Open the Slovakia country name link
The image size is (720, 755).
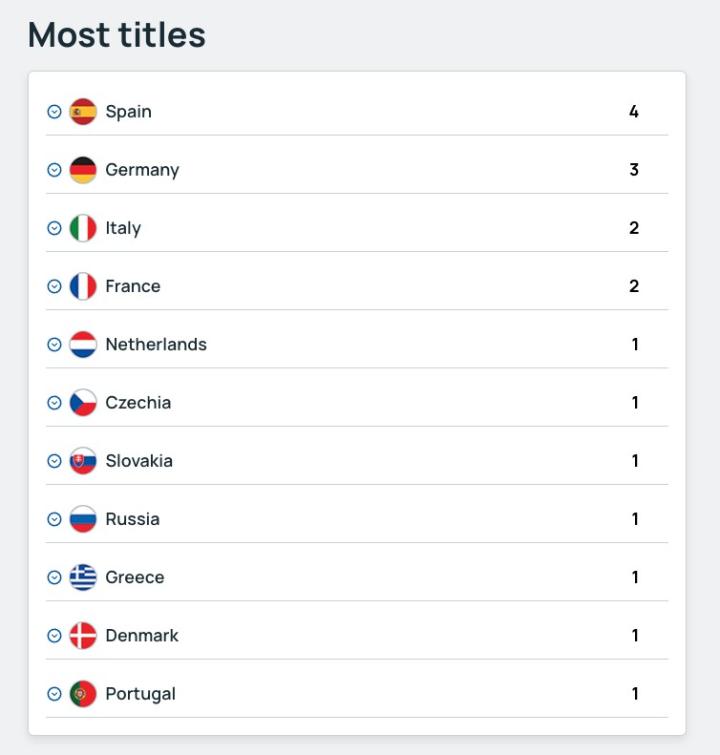tap(139, 461)
